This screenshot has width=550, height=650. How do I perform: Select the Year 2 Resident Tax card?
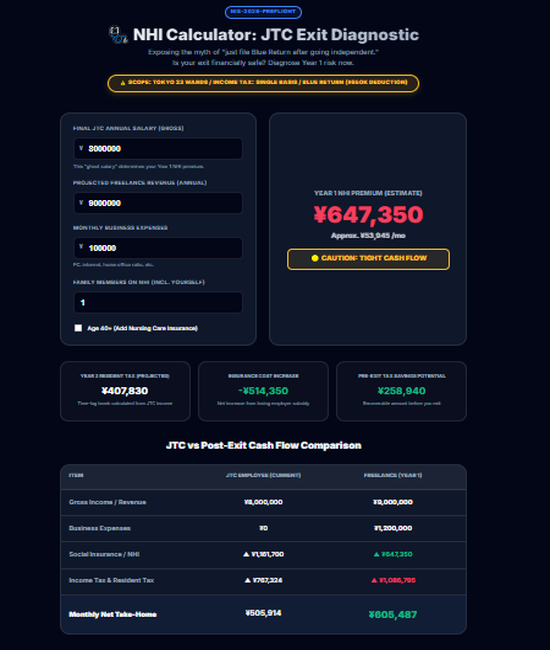point(125,391)
